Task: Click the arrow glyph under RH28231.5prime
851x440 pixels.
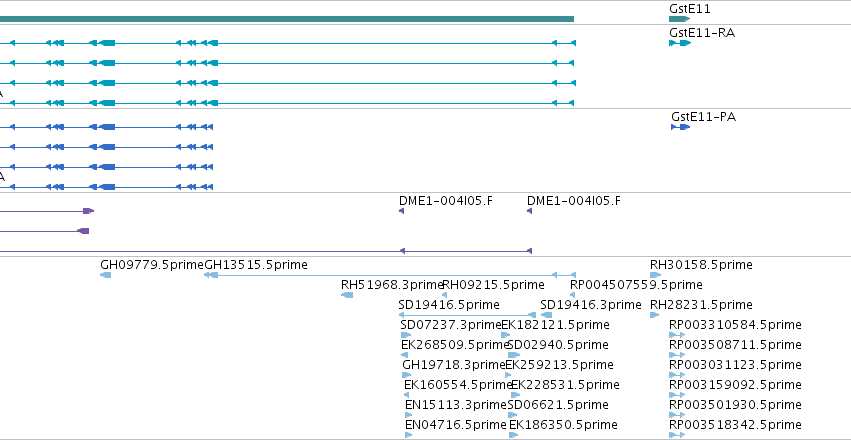Action: pos(655,315)
